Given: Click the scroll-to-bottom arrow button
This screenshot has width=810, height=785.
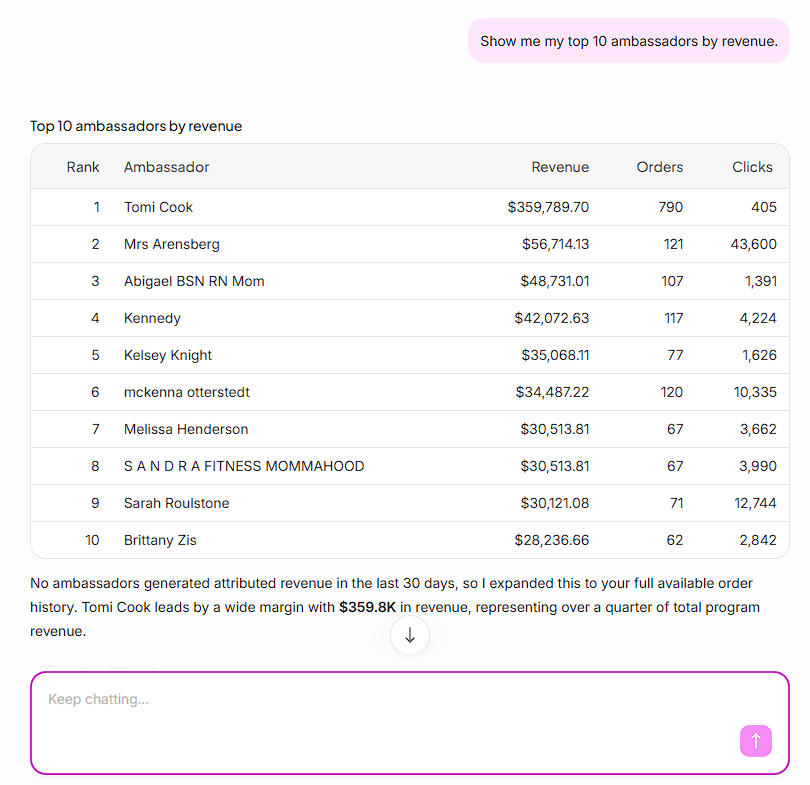Looking at the screenshot, I should [x=410, y=635].
